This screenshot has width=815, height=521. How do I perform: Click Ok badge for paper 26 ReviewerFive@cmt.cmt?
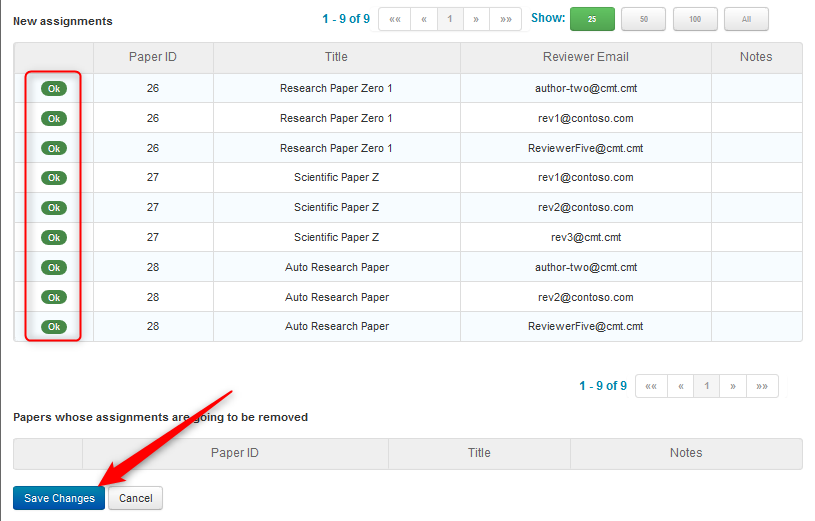click(54, 149)
